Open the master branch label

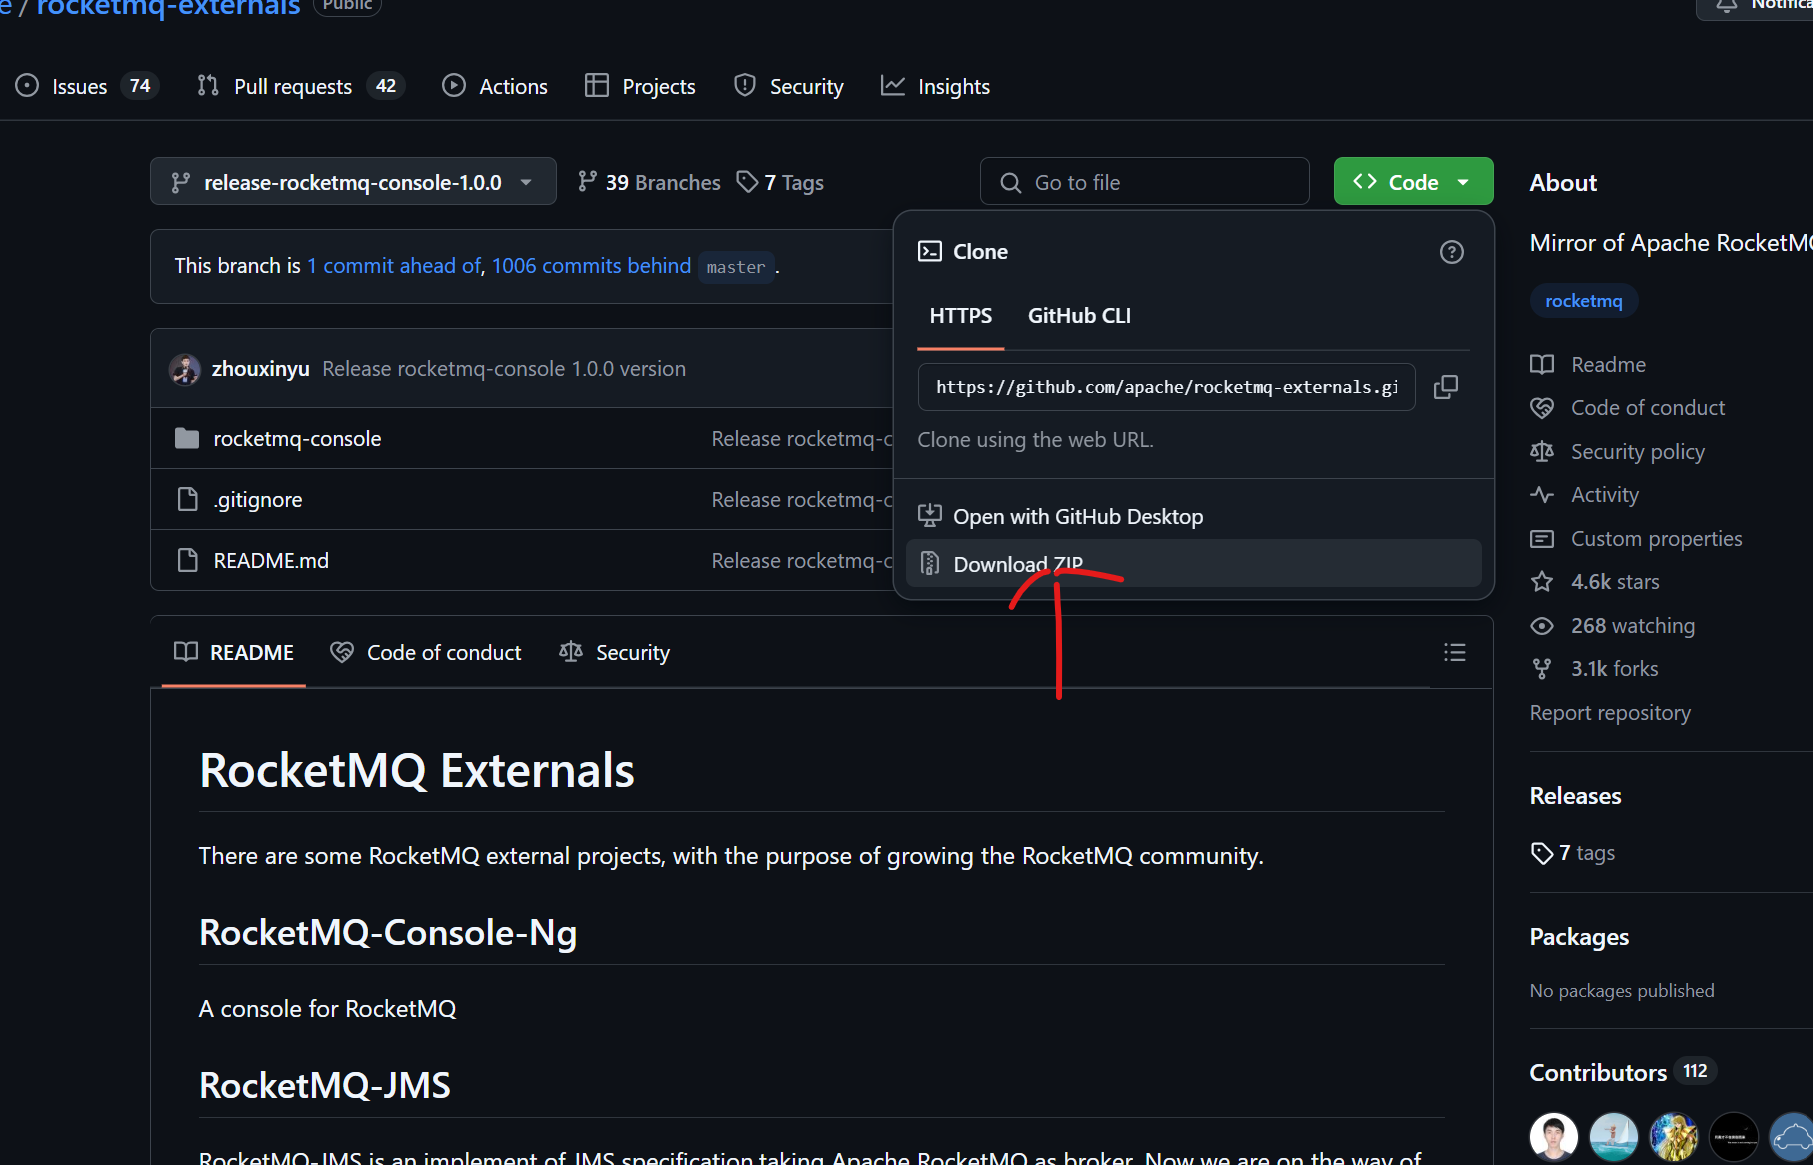click(736, 267)
